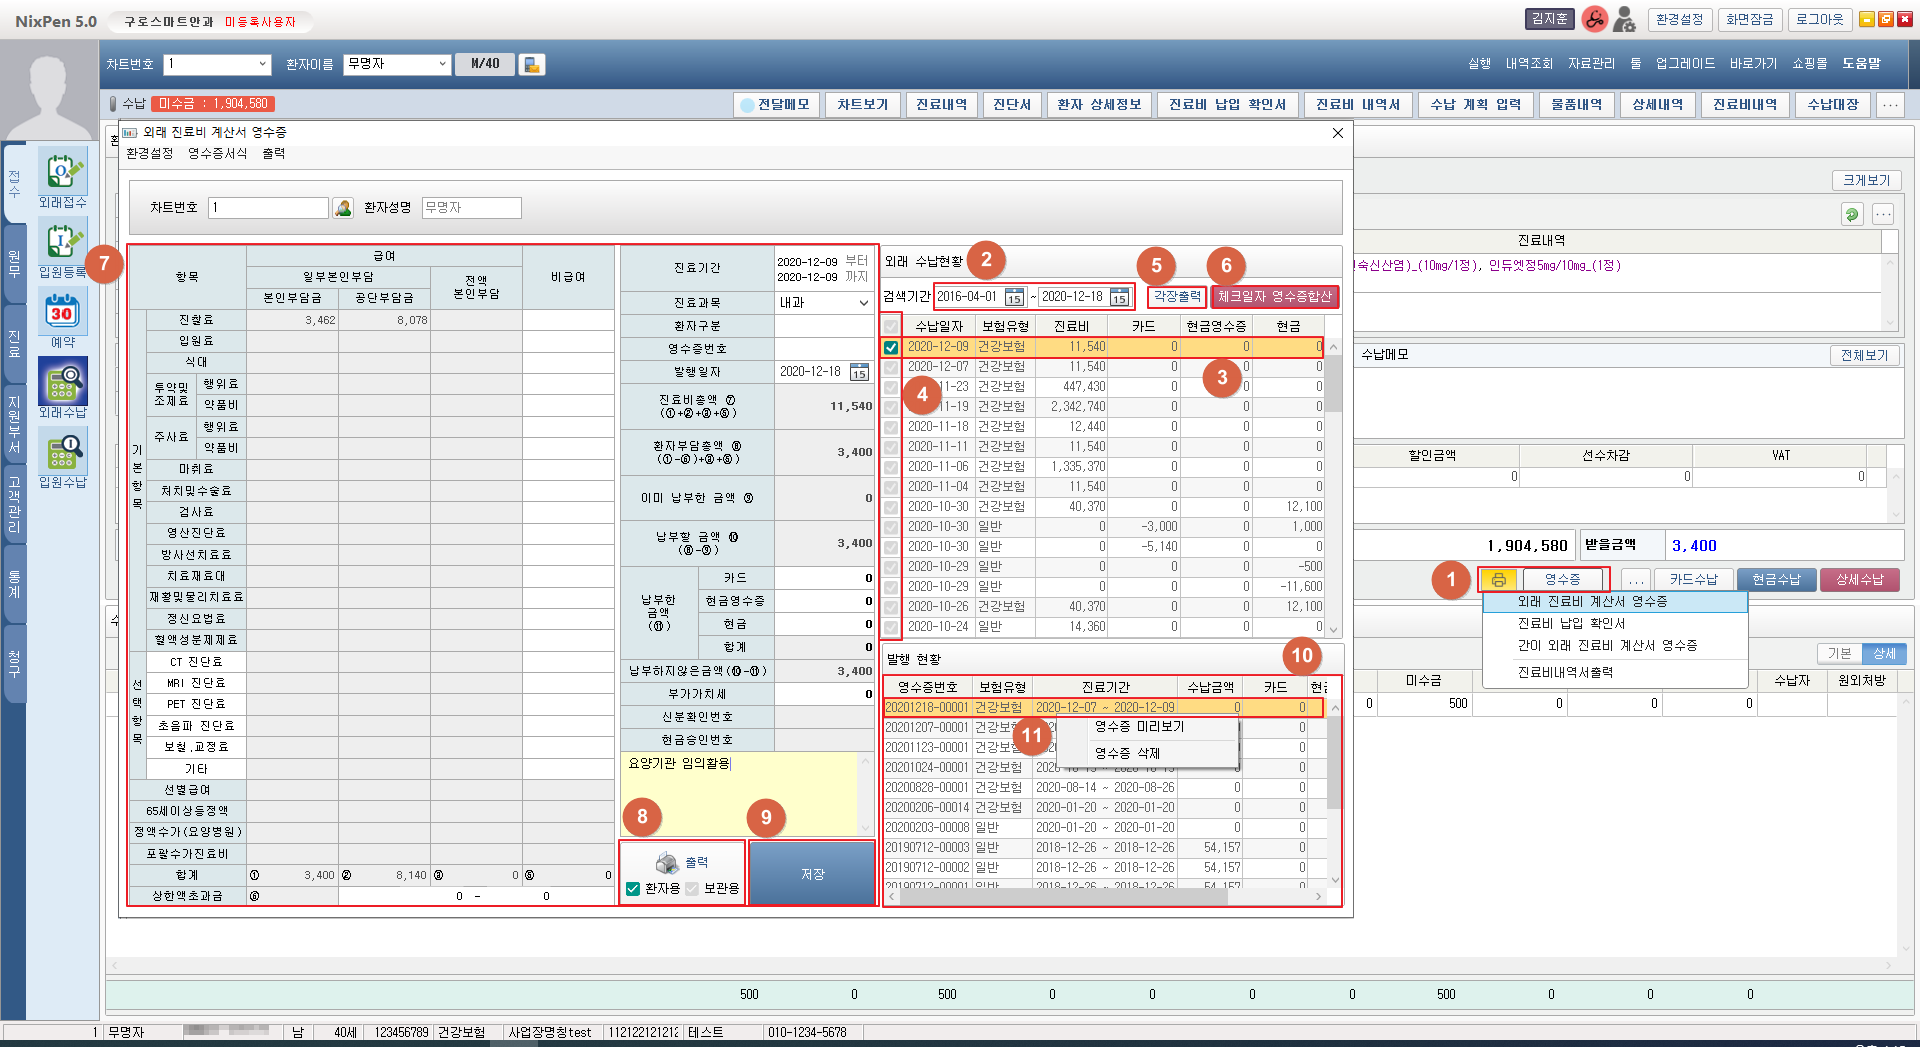Open the 환자이름 dropdown
Image resolution: width=1920 pixels, height=1047 pixels.
point(442,64)
